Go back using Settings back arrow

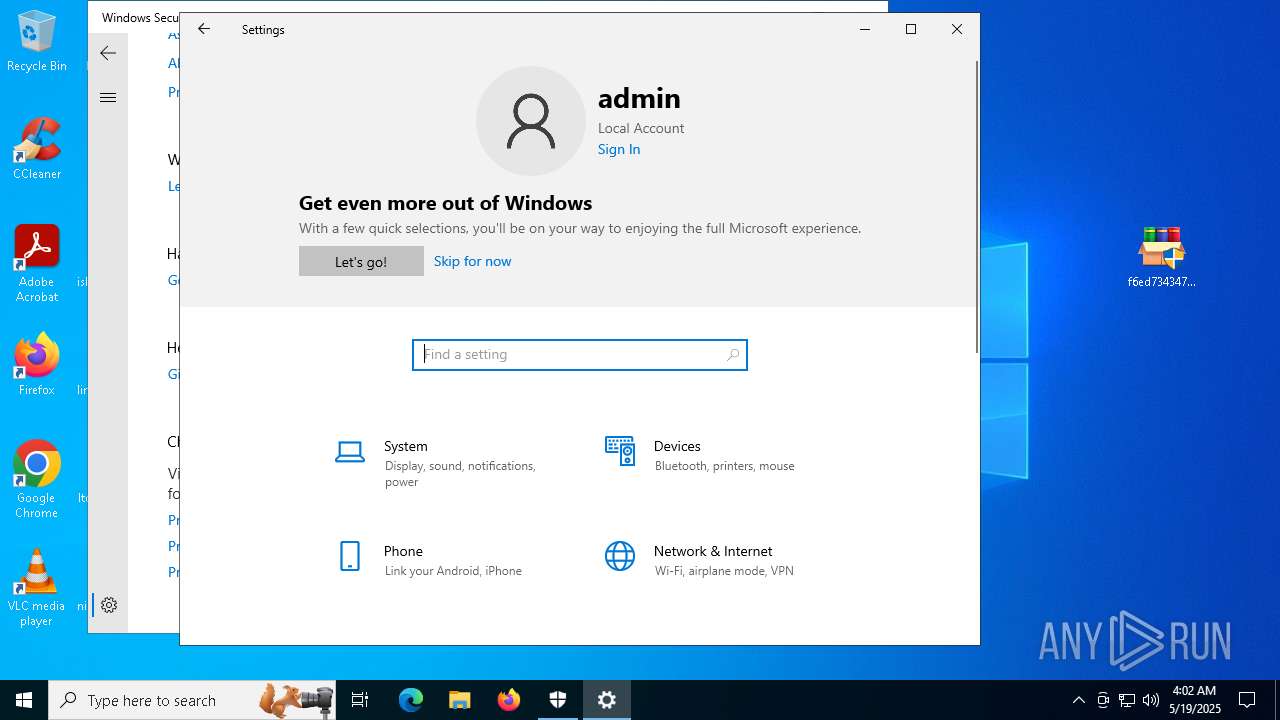pyautogui.click(x=204, y=29)
